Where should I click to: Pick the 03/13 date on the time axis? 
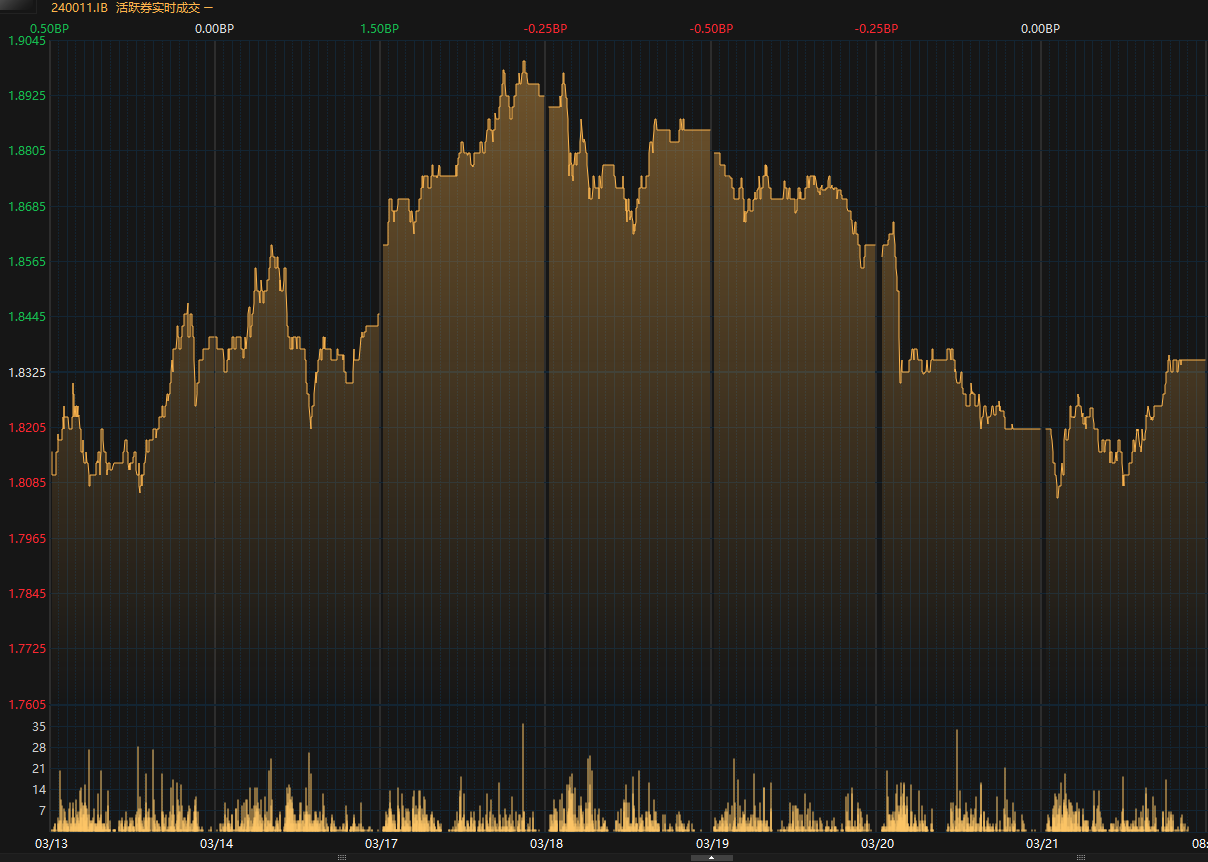click(51, 843)
